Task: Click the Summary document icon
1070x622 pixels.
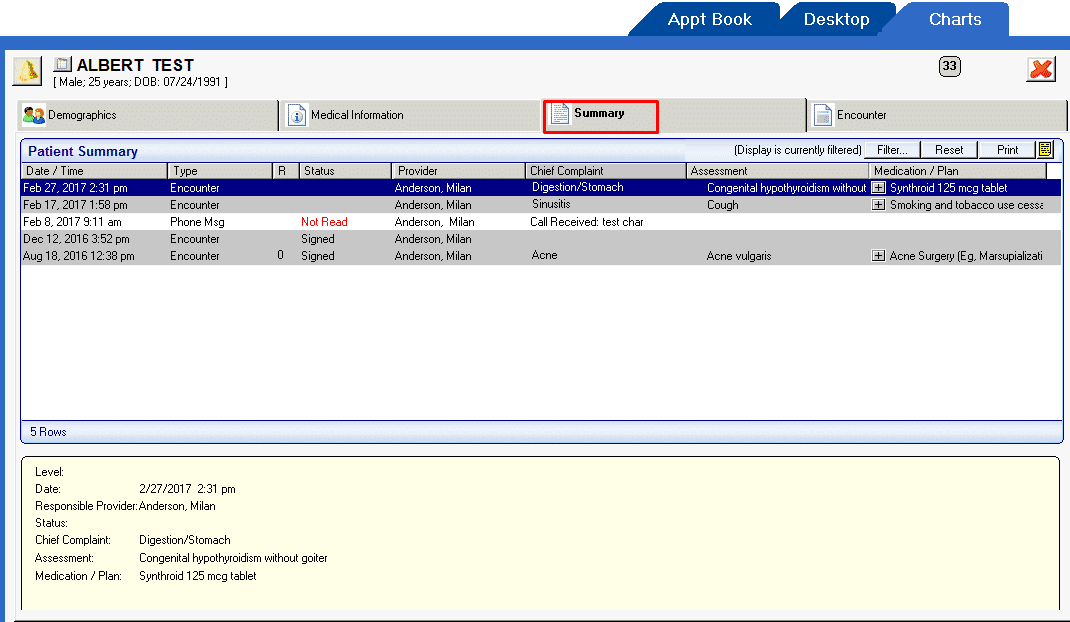Action: (558, 116)
